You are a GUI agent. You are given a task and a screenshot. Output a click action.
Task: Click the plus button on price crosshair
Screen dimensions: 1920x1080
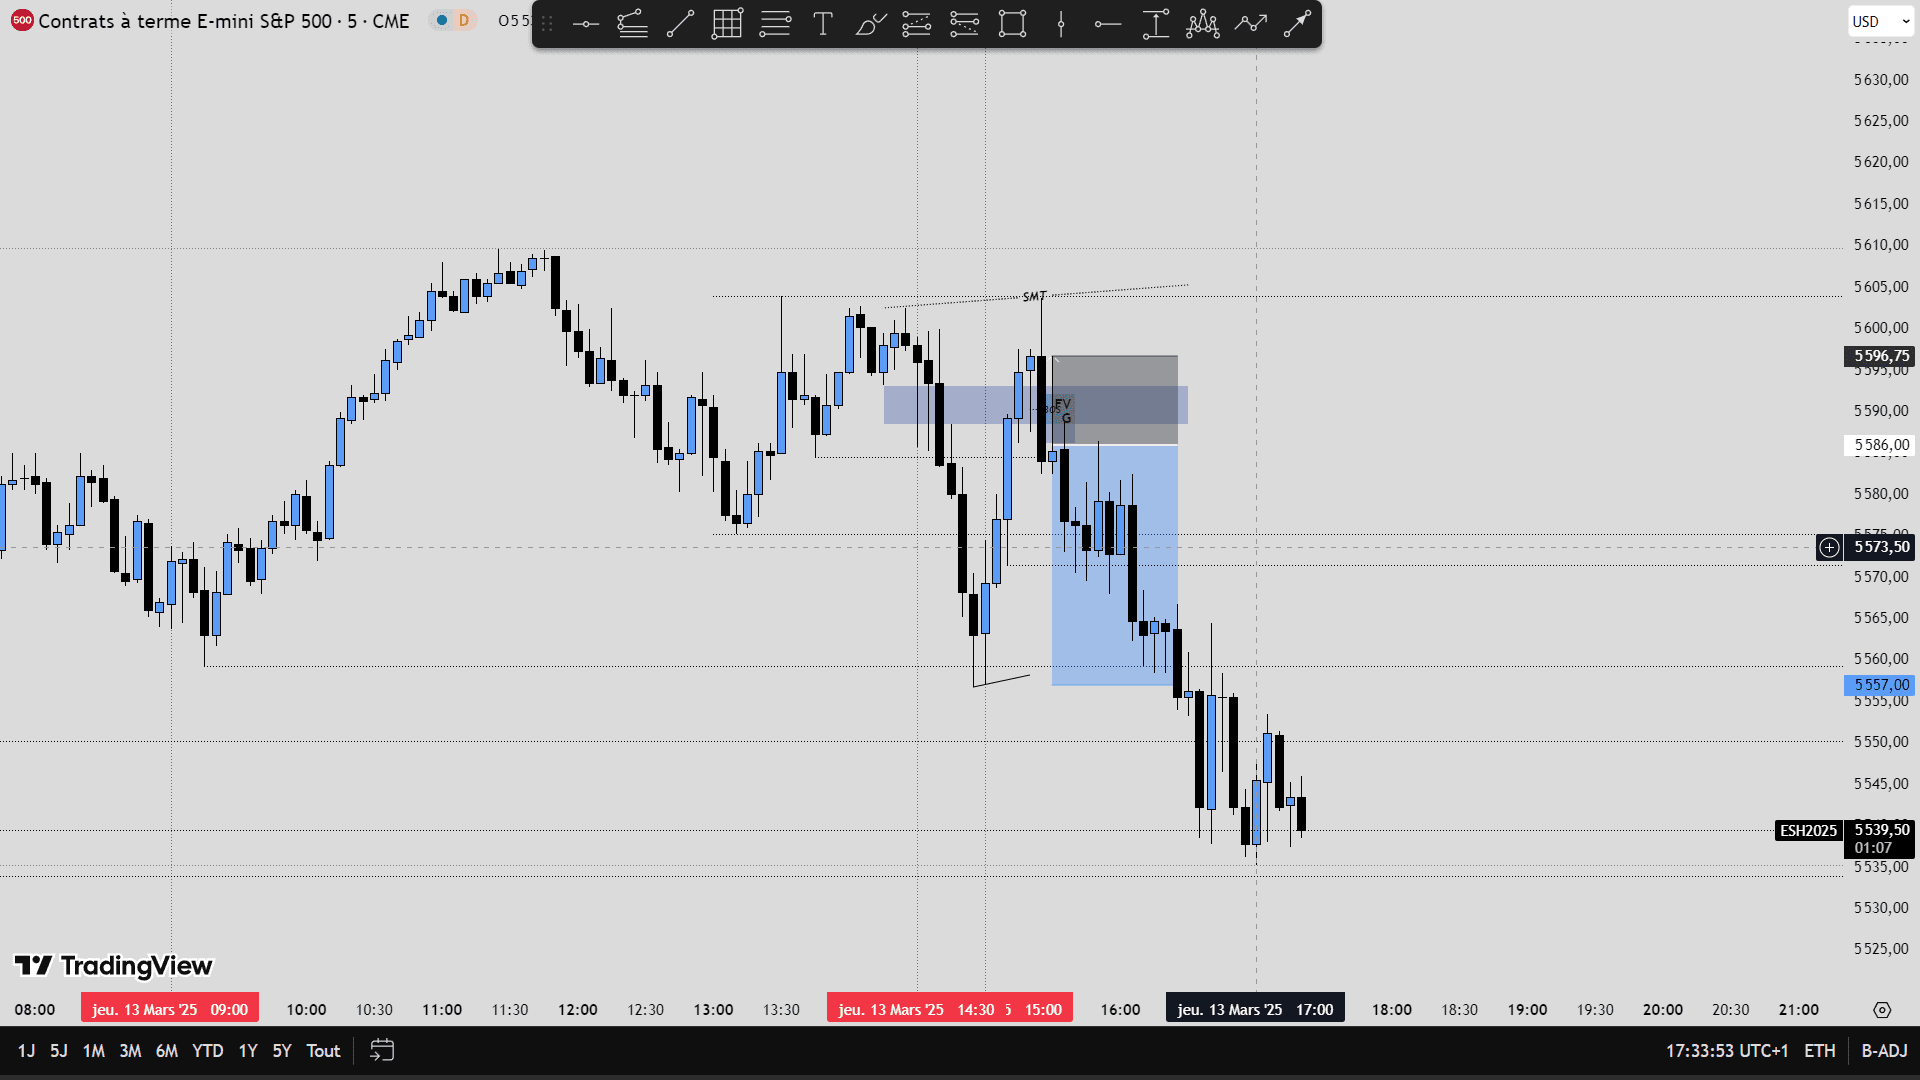point(1829,547)
